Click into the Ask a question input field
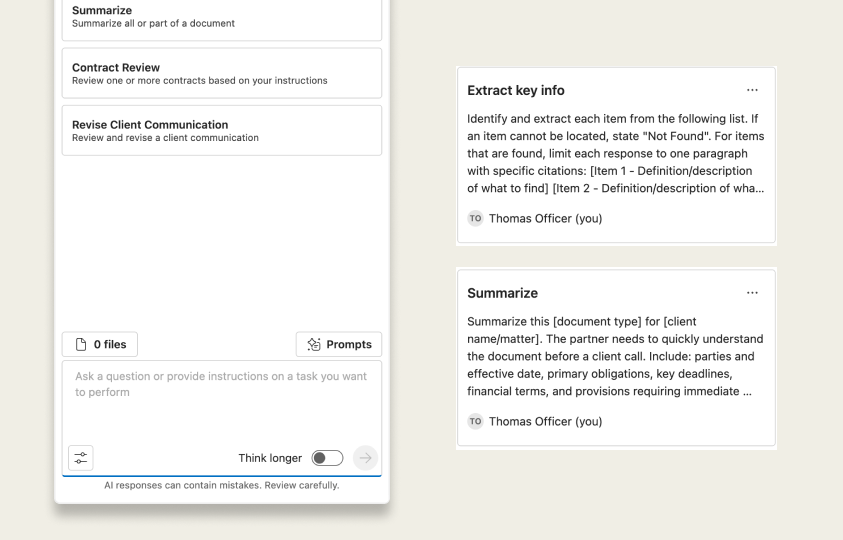843x540 pixels. tap(222, 402)
